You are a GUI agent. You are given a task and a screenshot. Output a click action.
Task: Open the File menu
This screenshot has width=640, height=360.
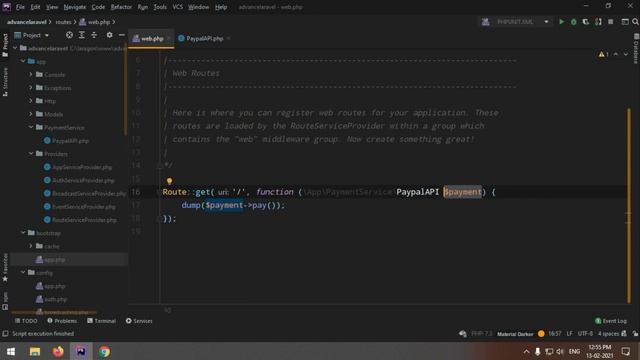click(x=20, y=7)
